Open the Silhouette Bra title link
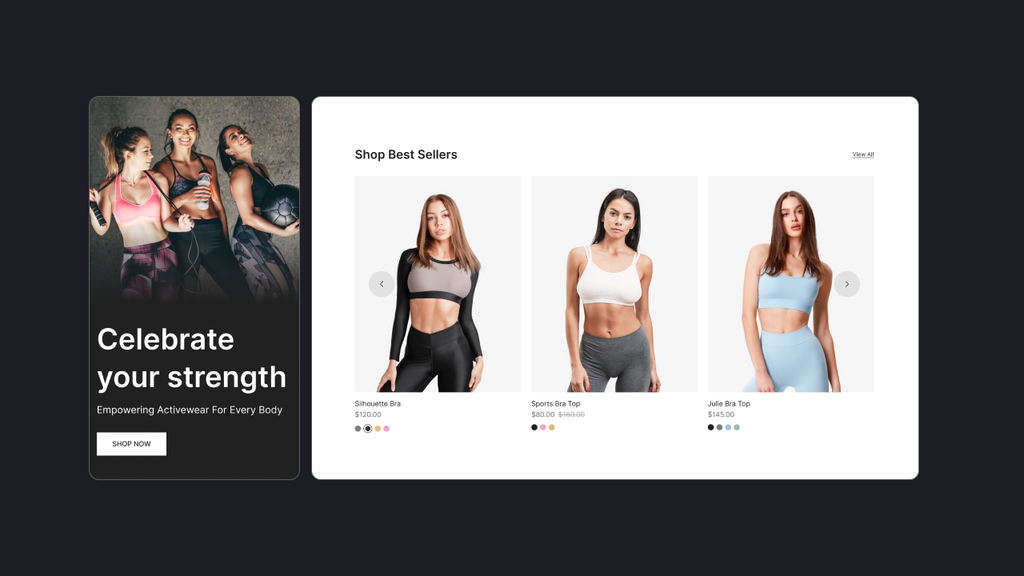This screenshot has height=576, width=1024. coord(377,404)
